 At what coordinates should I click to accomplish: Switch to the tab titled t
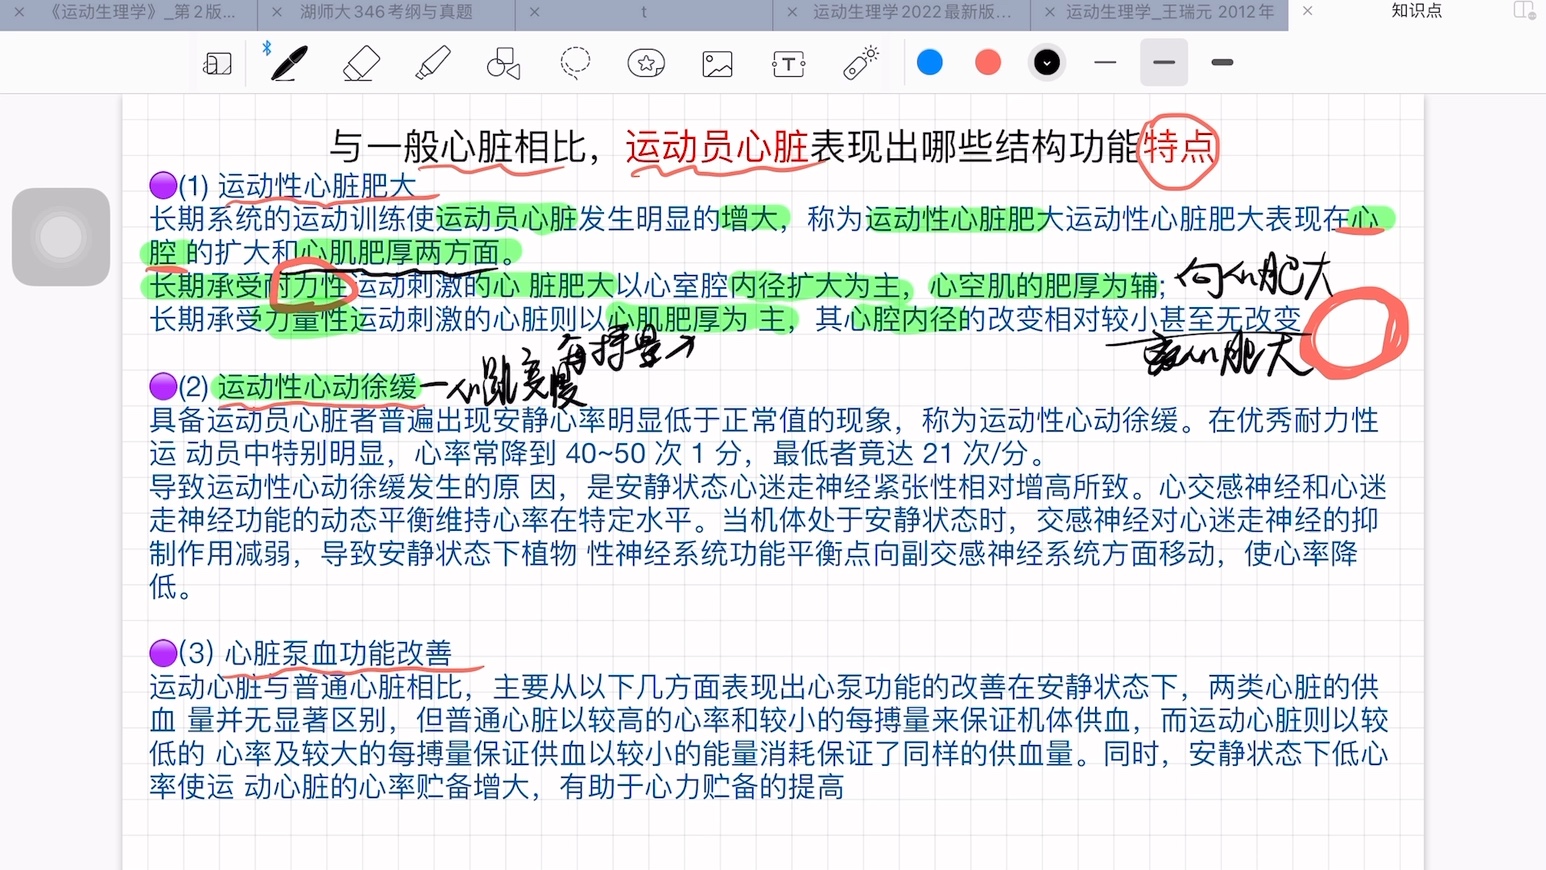[644, 12]
